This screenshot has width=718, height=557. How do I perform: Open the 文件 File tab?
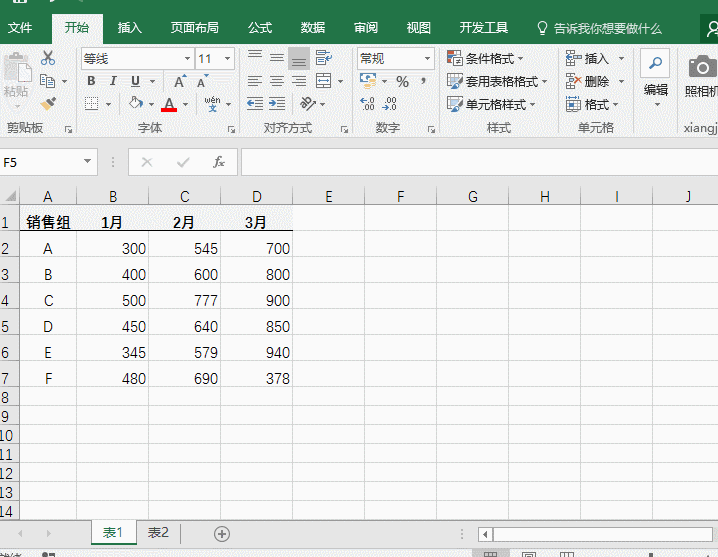coord(21,28)
